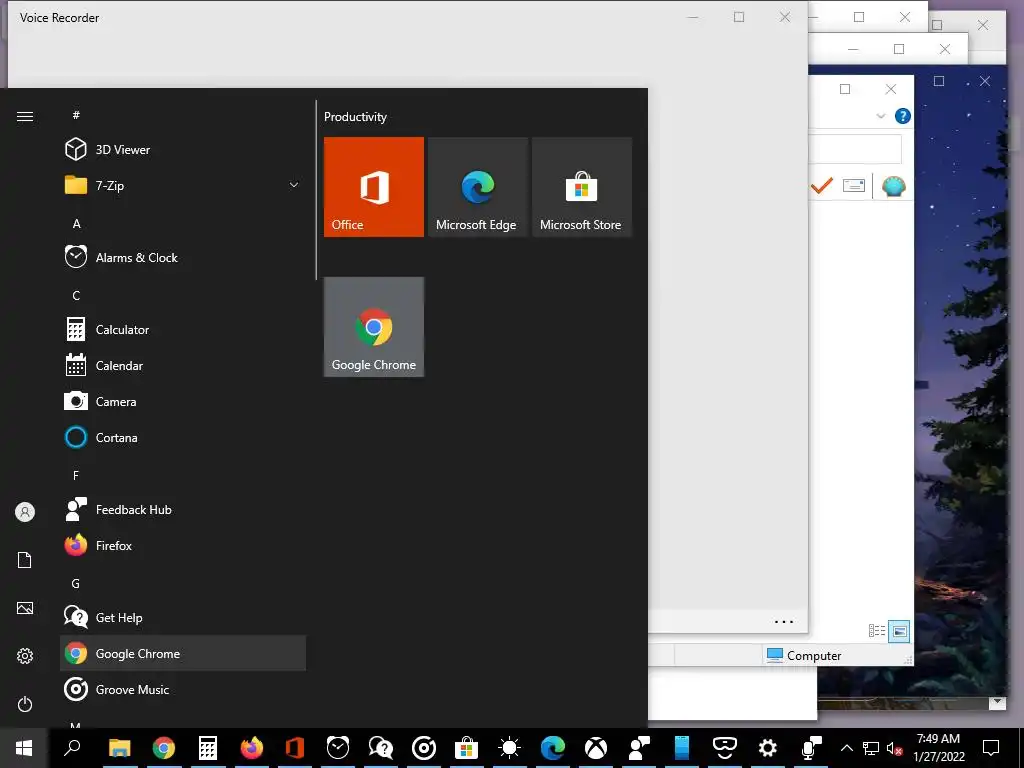This screenshot has height=768, width=1024.
Task: Open the G letter header in app list
Action: coord(76,583)
